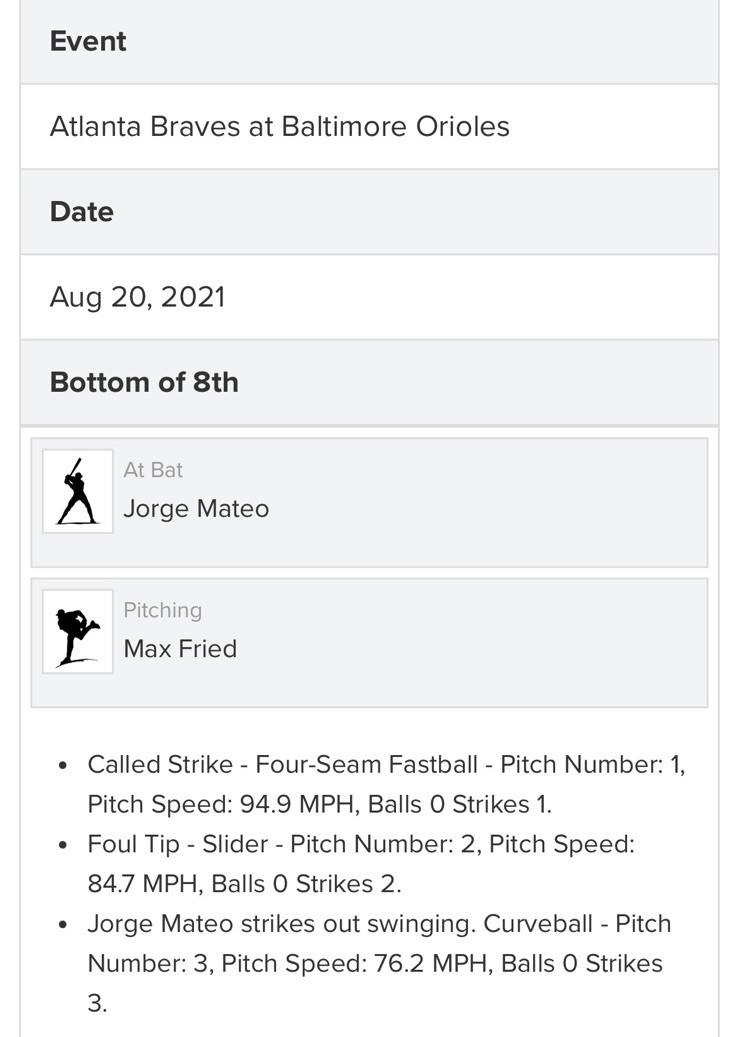Click the Pitching label
The height and width of the screenshot is (1037, 739).
[x=162, y=610]
